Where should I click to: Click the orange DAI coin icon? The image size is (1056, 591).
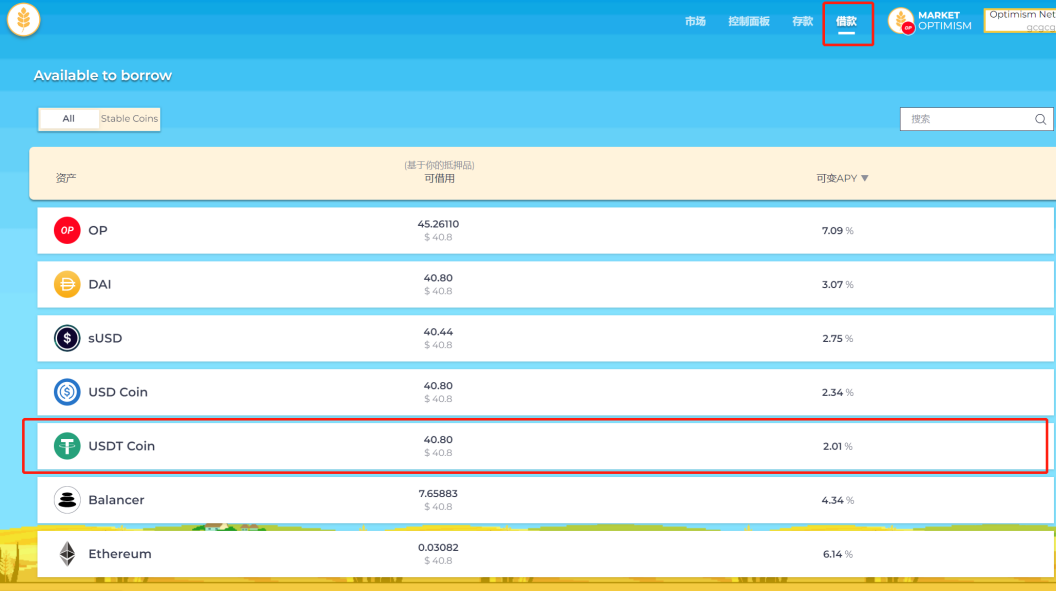point(67,284)
